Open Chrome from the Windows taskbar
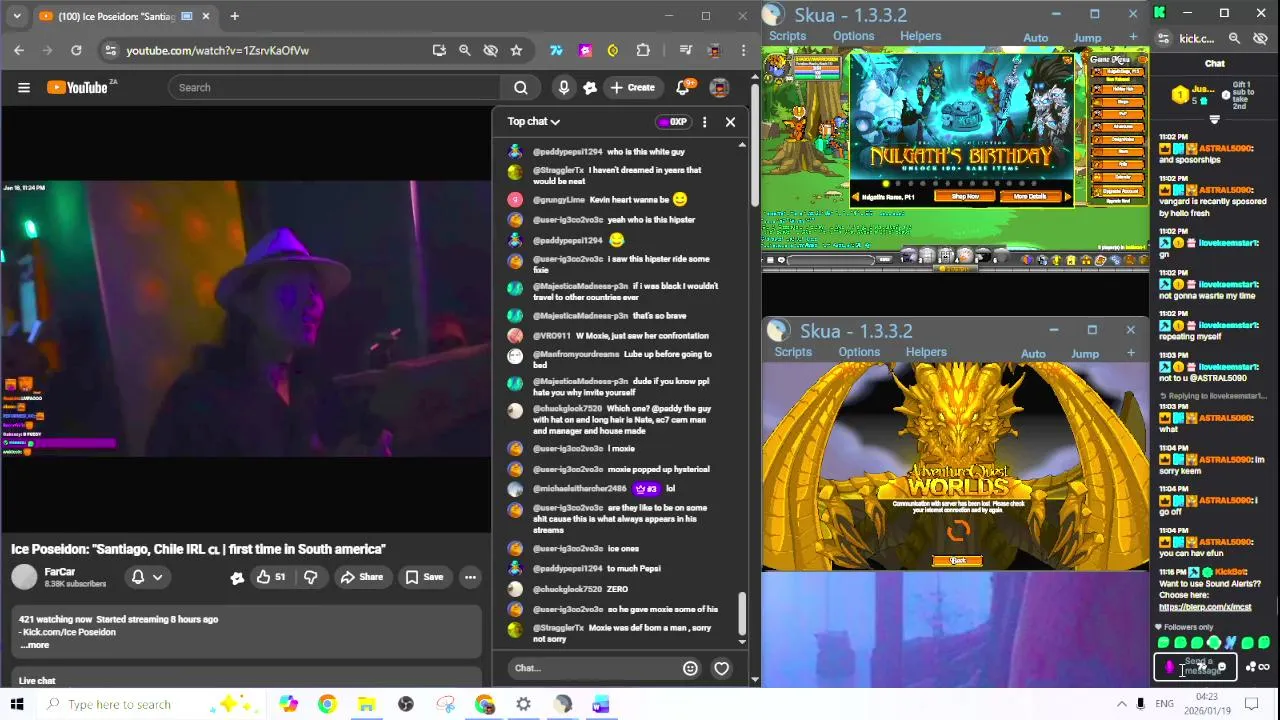Screen dimensions: 1280x720 tap(327, 704)
